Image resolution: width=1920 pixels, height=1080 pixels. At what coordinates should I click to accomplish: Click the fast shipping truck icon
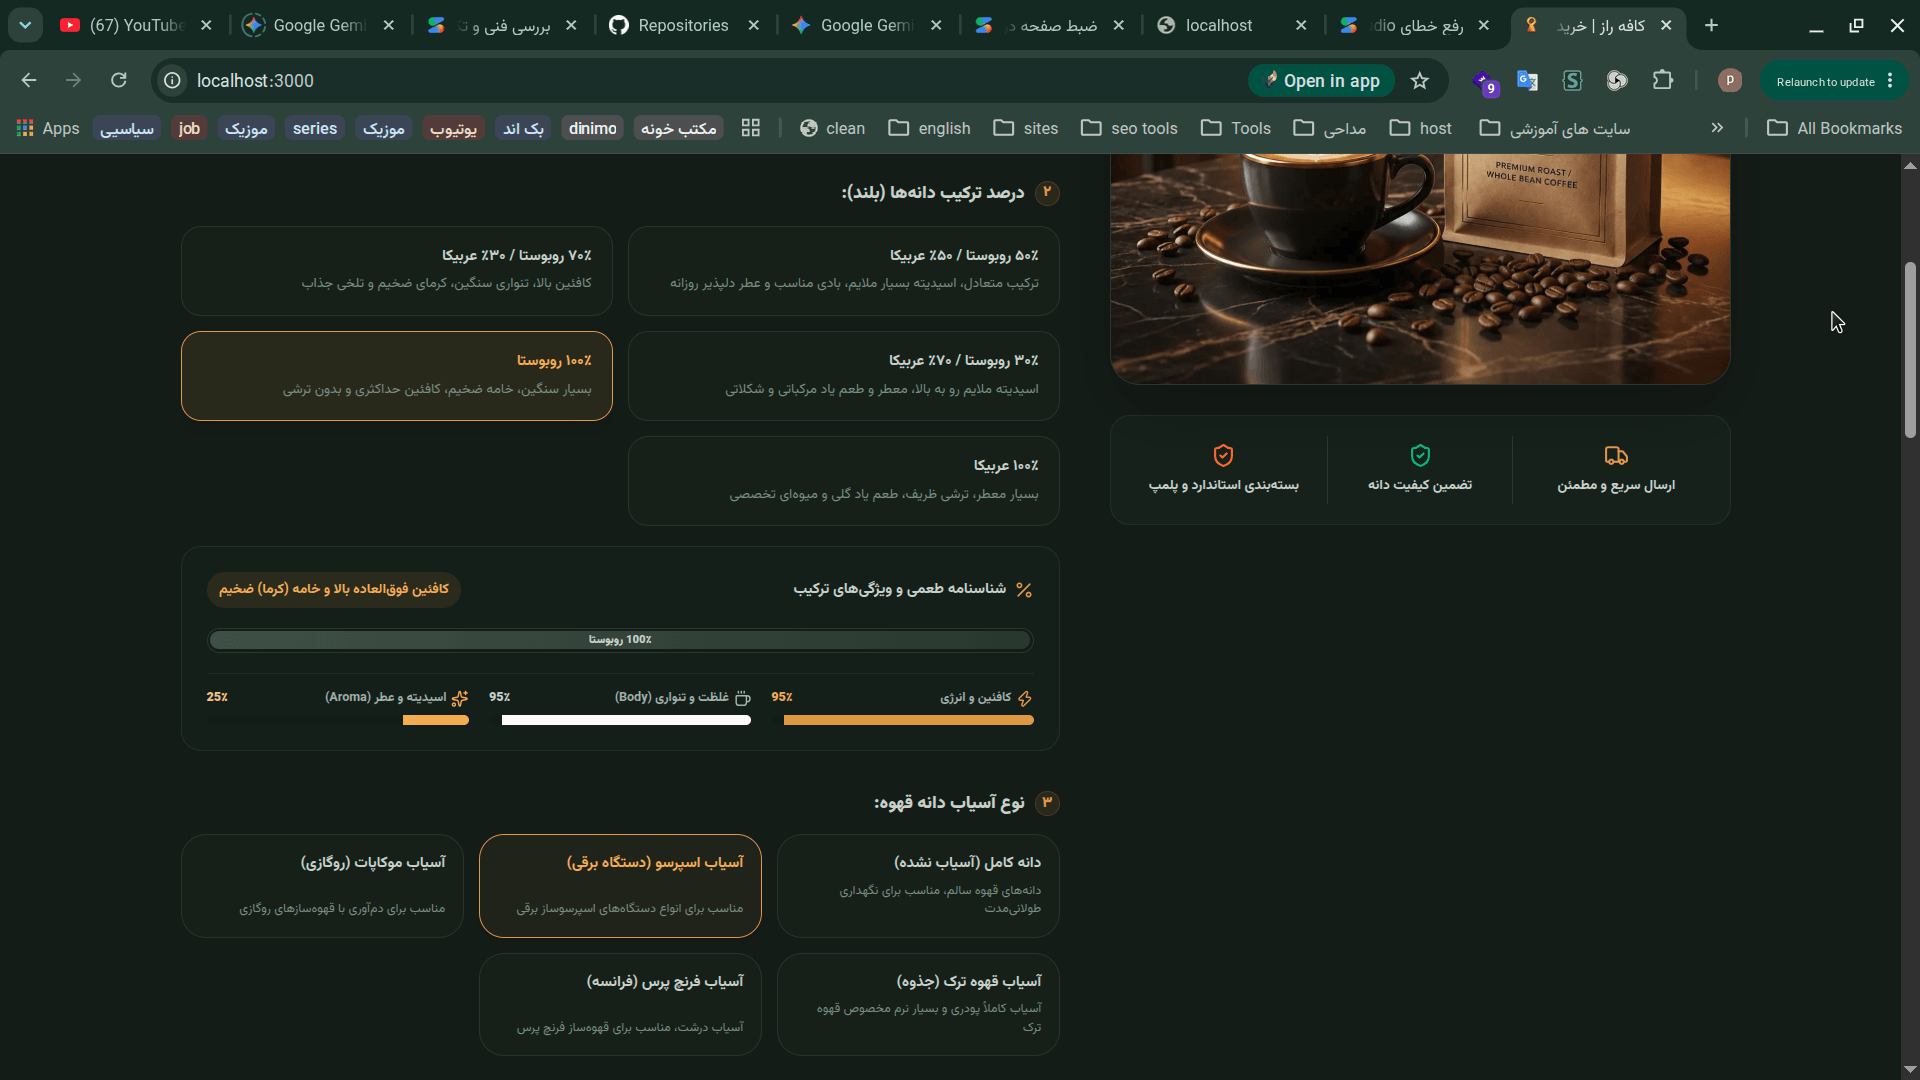pos(1616,456)
